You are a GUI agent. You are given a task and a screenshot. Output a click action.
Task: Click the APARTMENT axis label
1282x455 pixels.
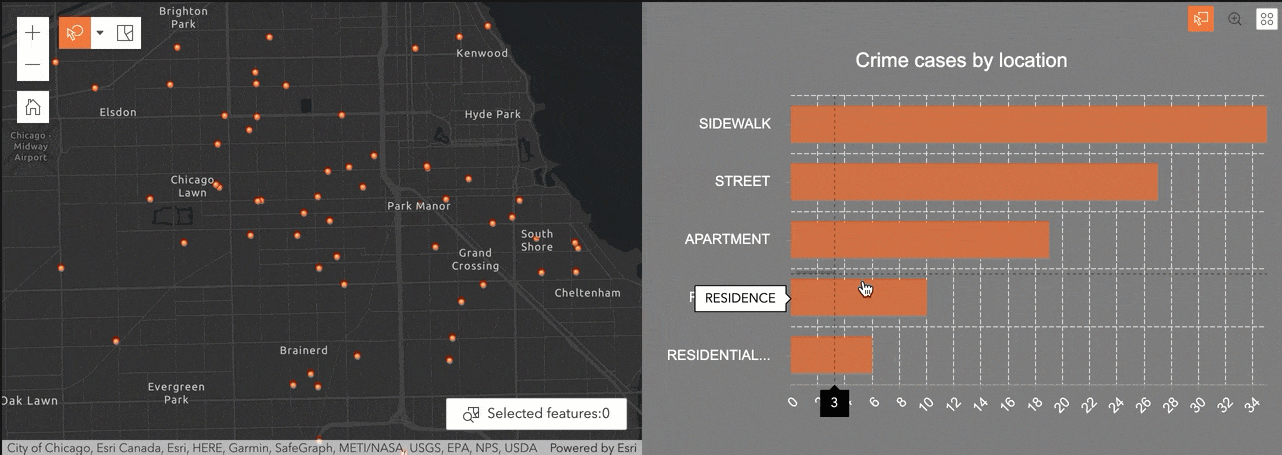pos(727,239)
